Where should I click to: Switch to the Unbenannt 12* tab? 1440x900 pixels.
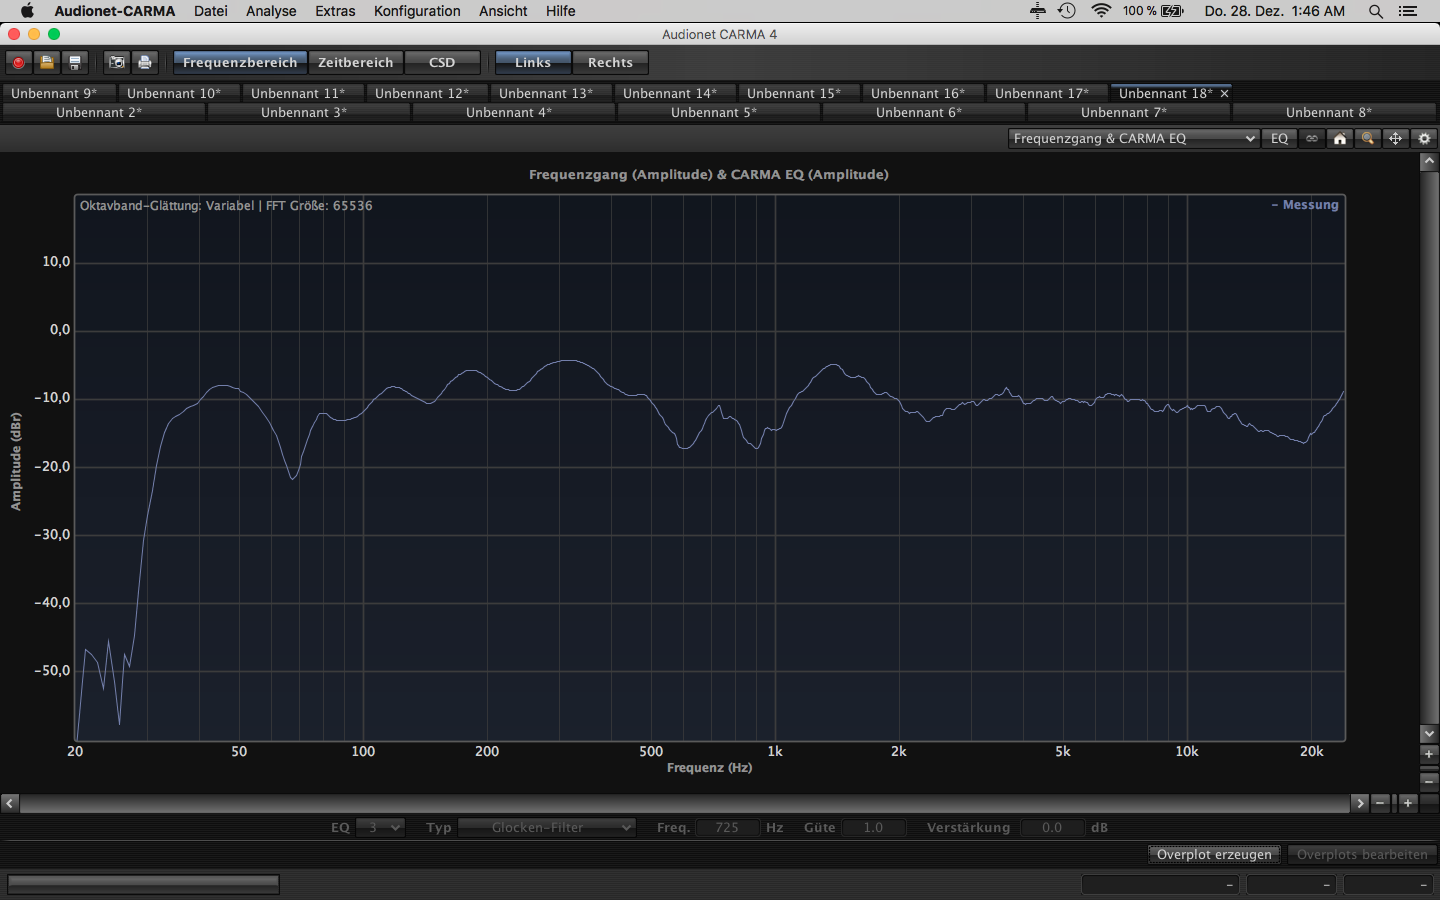tap(422, 93)
